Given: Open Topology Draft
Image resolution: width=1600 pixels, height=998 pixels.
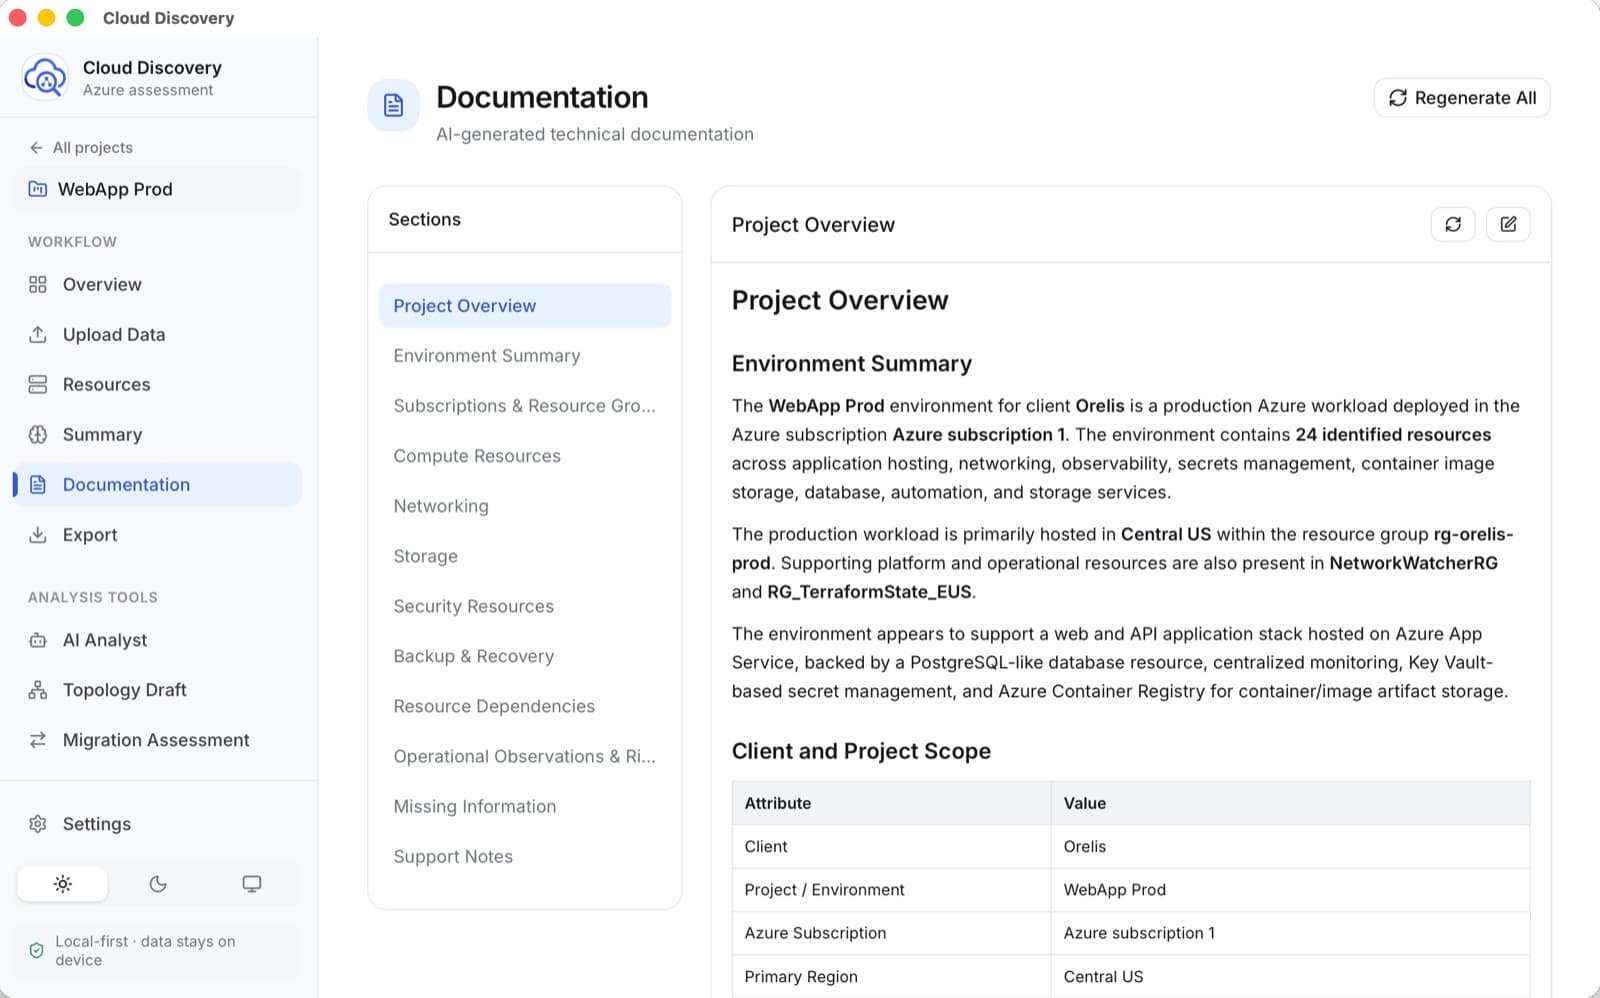Looking at the screenshot, I should point(157,690).
